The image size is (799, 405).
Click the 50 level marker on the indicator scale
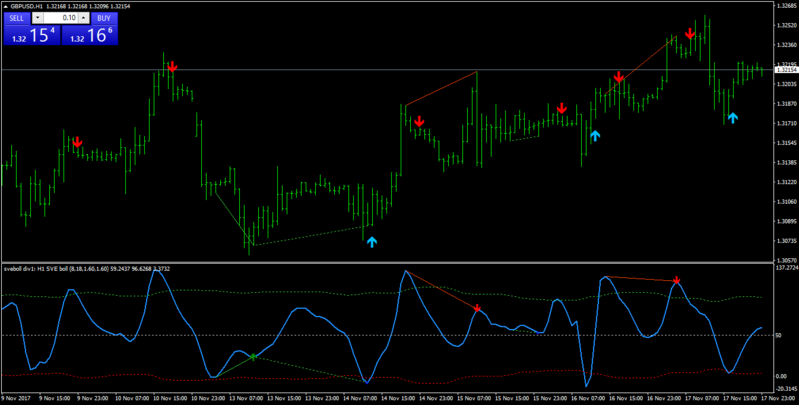coord(778,335)
